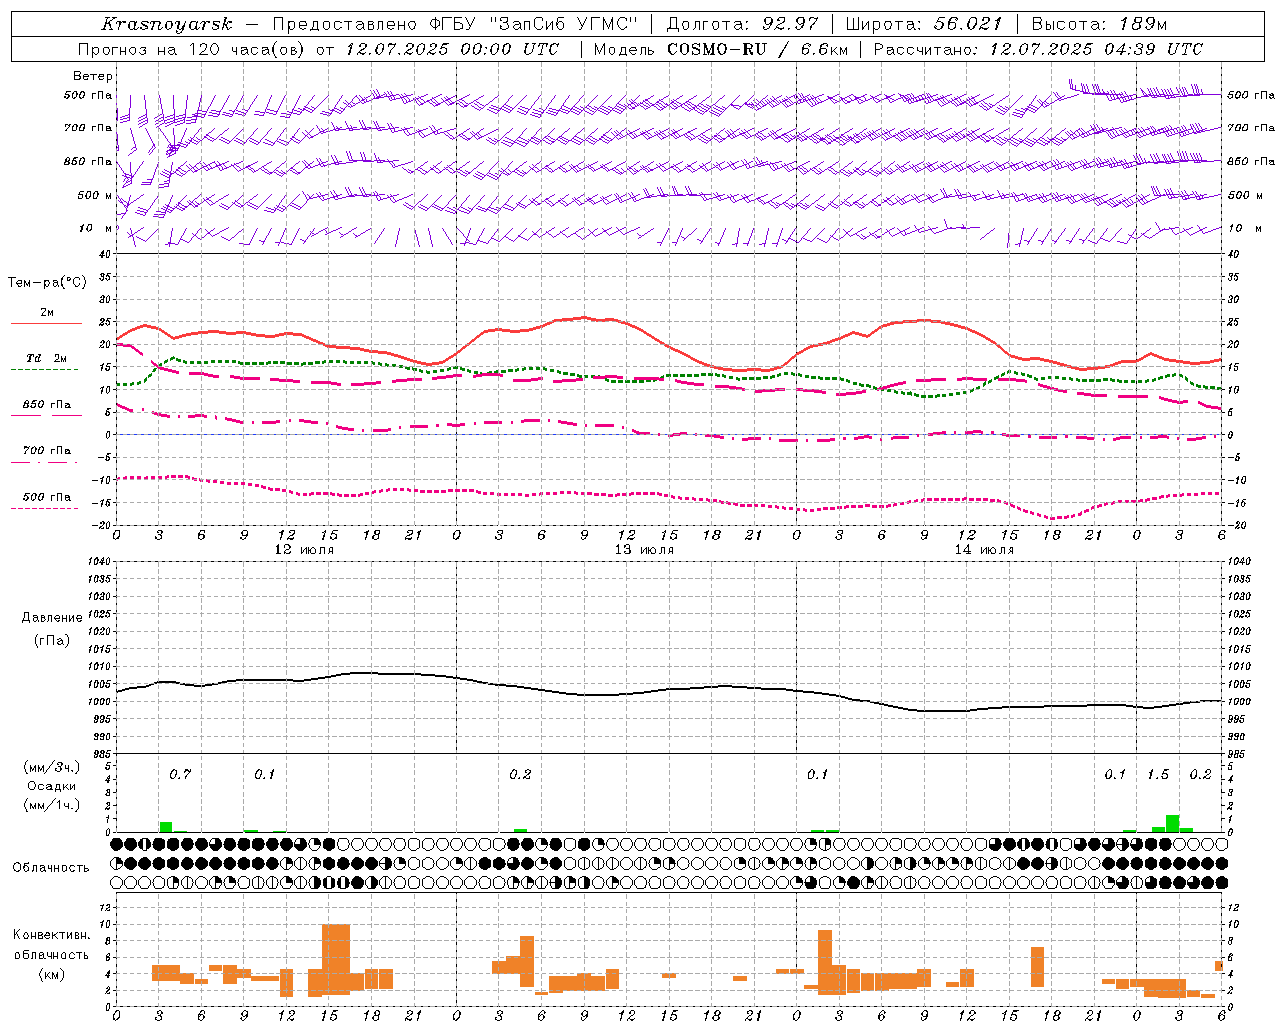Click the 14 июля date label
The image size is (1280, 1024).
coord(984,550)
